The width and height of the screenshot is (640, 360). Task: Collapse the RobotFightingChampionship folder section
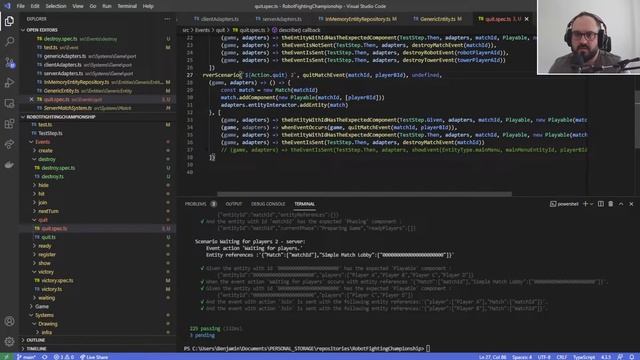coord(60,117)
